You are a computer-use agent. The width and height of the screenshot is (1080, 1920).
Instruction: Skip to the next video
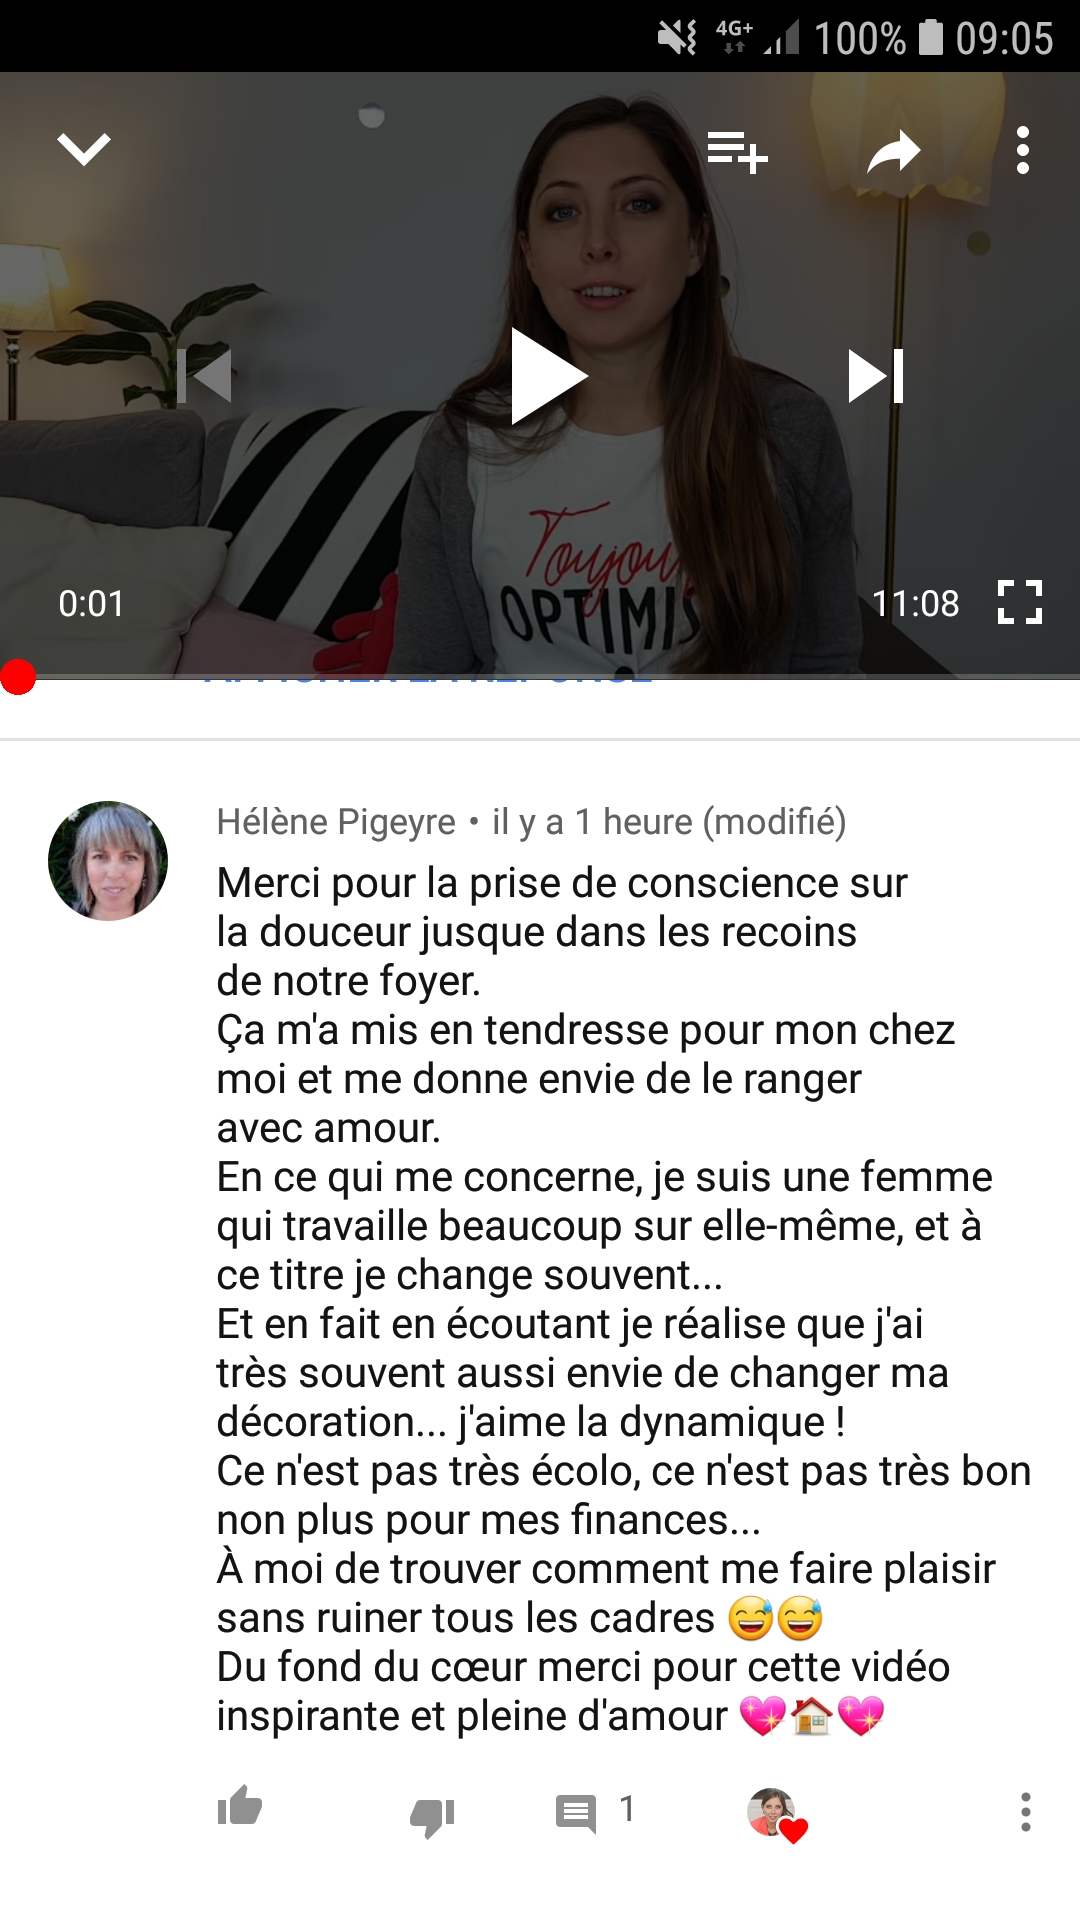tap(876, 376)
